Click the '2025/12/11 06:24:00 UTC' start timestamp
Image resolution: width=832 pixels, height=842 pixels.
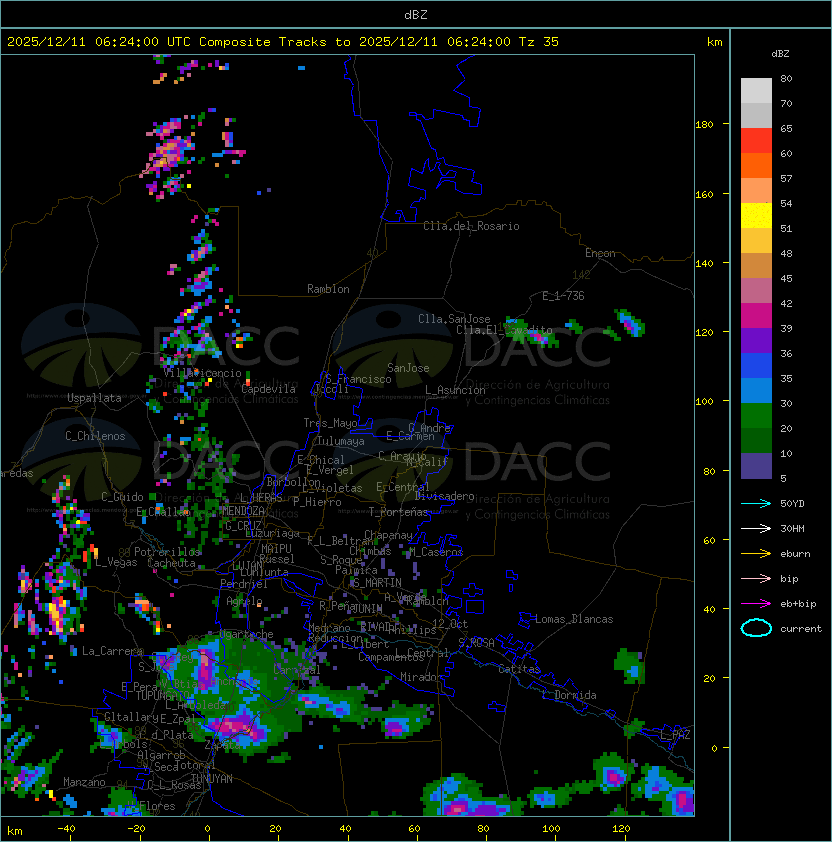coord(99,42)
